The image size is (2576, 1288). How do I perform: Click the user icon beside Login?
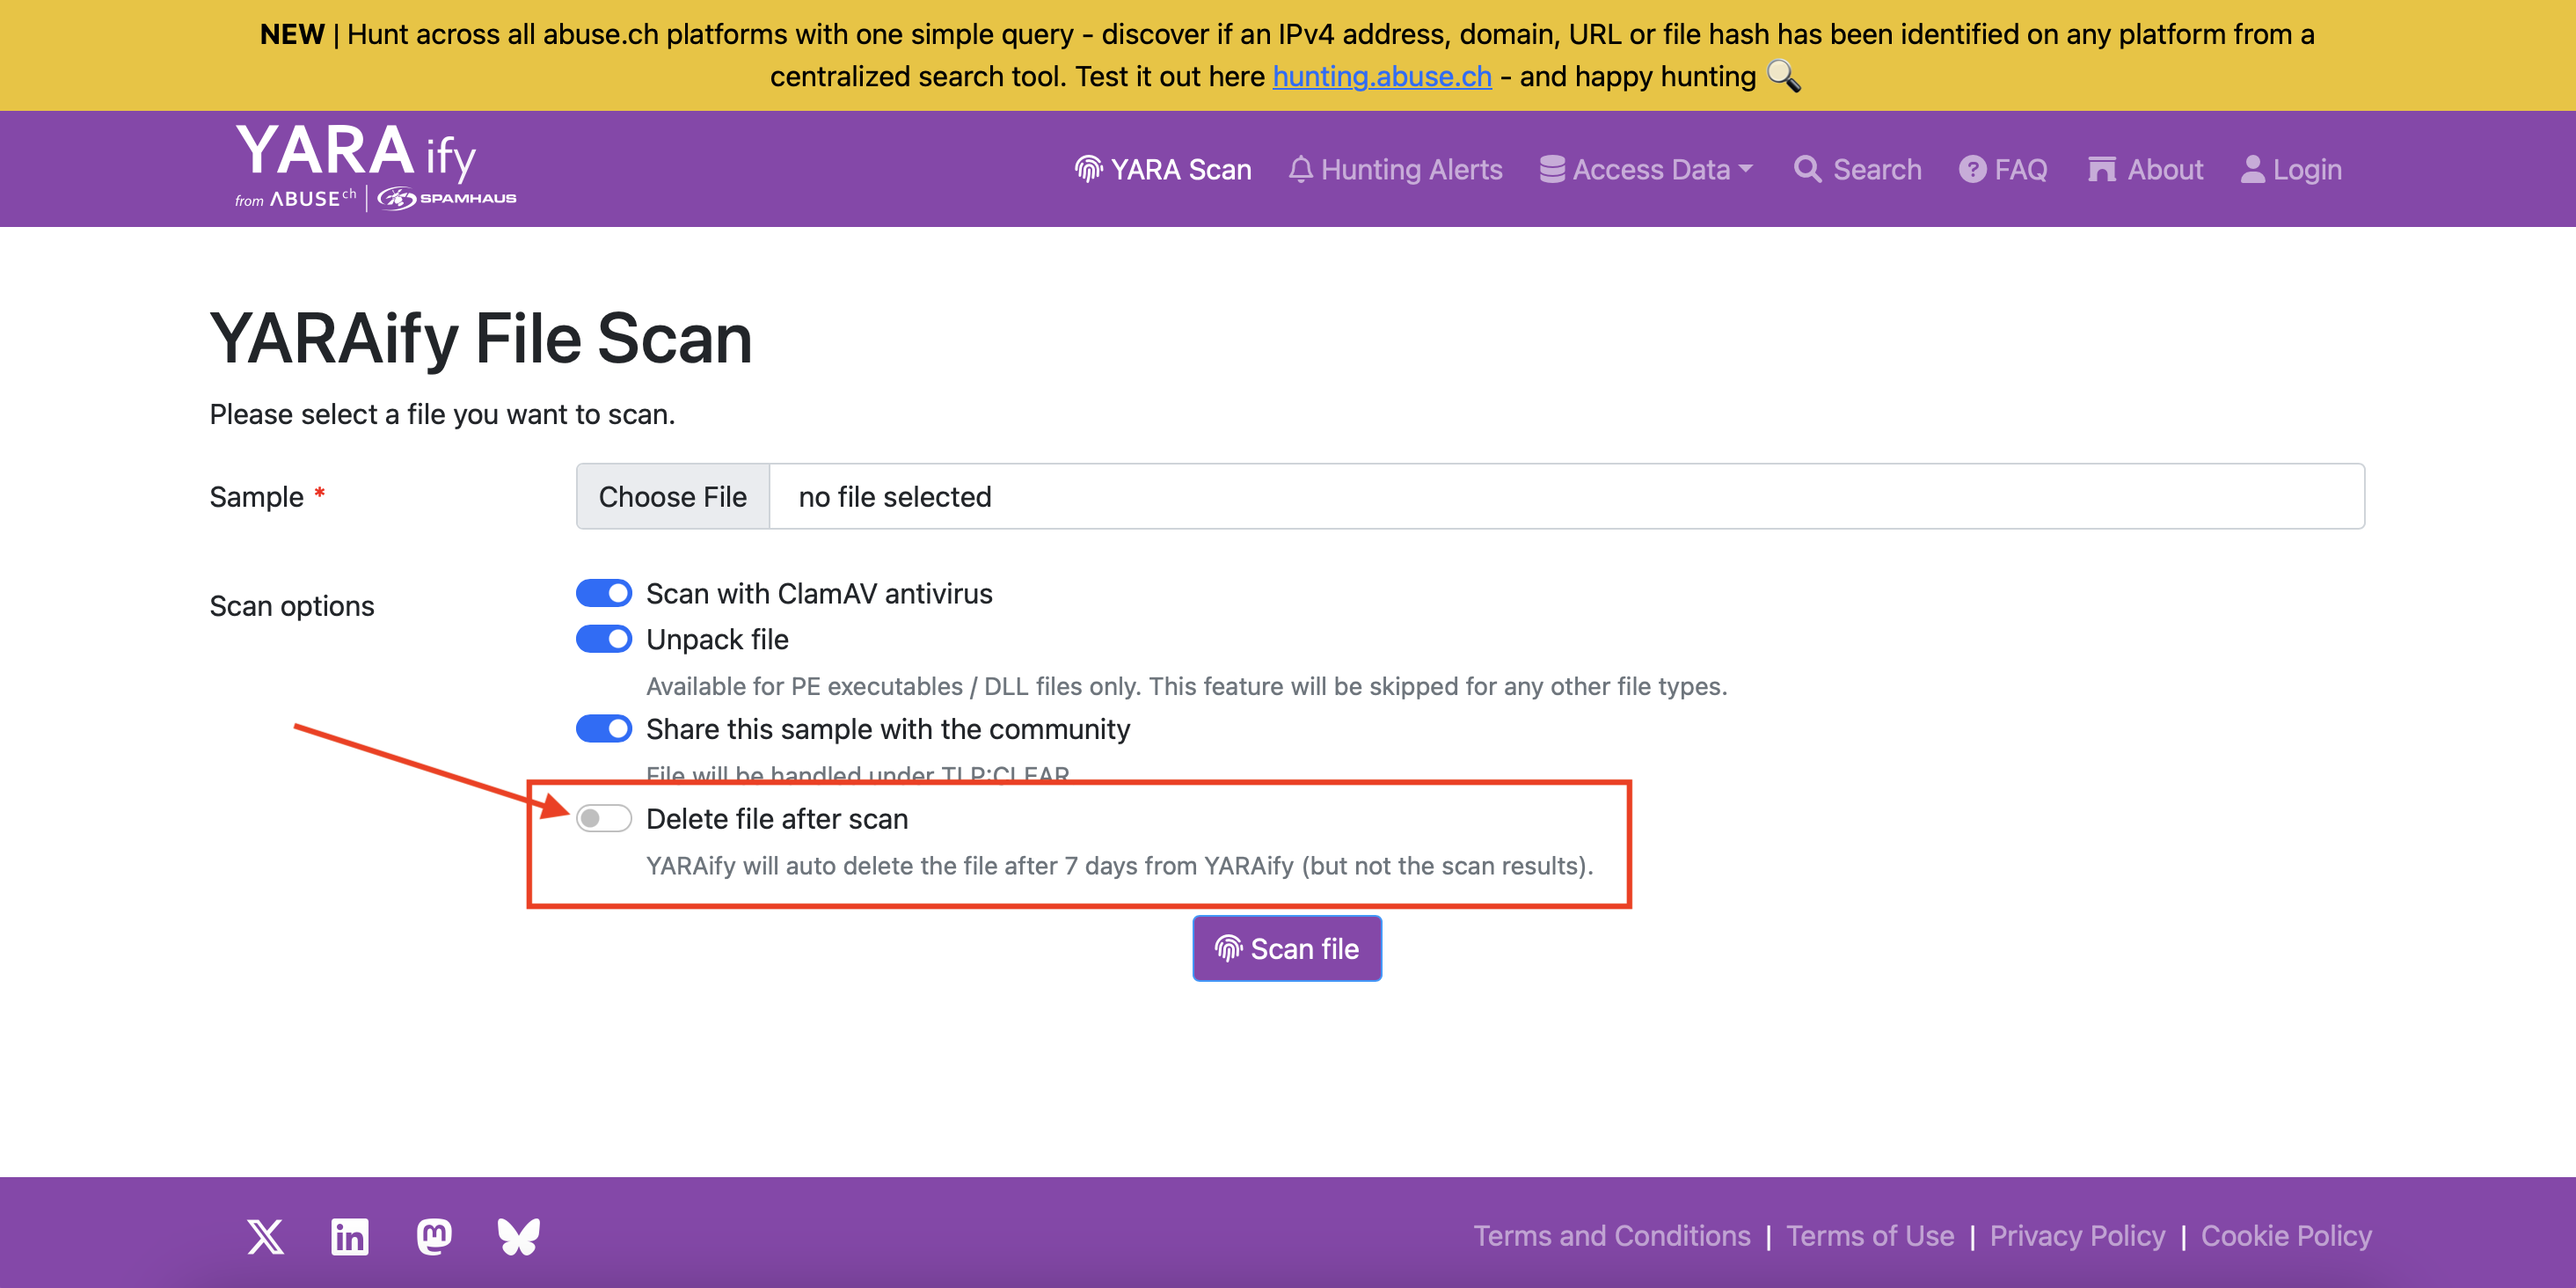point(2252,169)
